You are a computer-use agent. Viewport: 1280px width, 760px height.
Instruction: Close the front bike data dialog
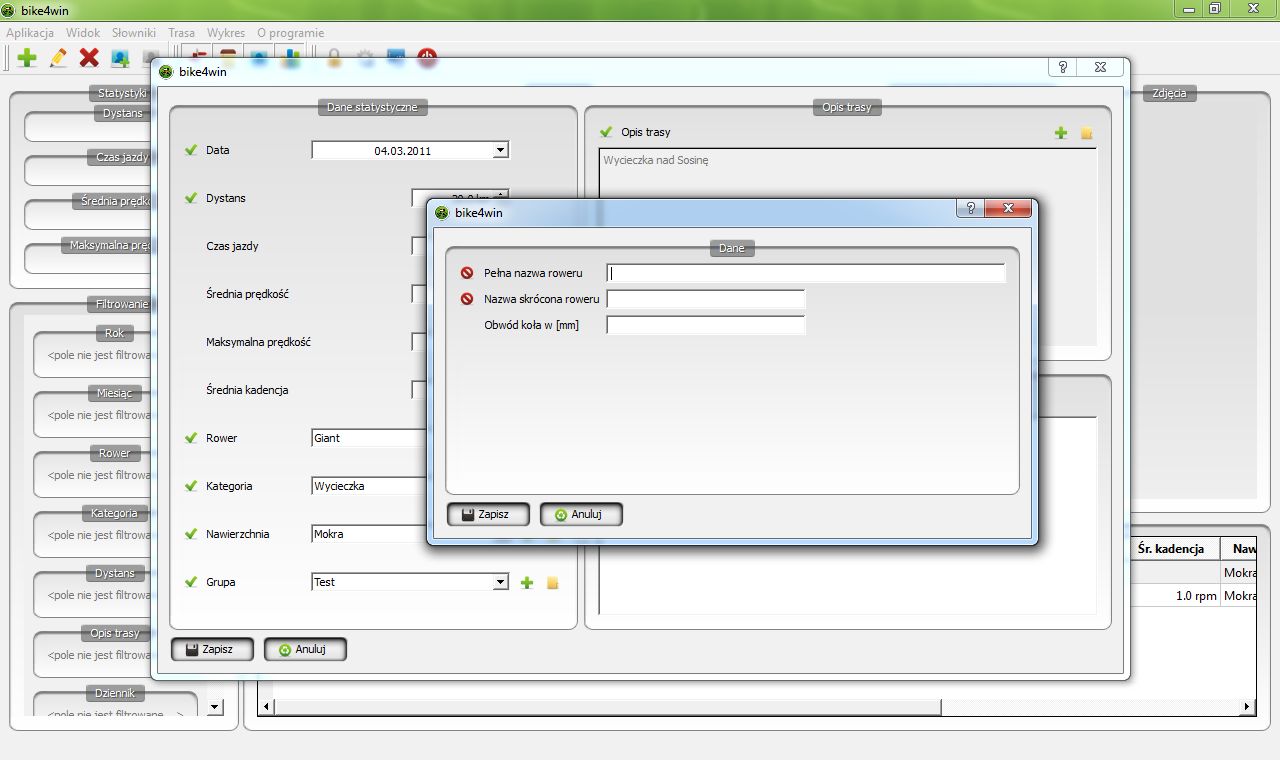click(1008, 208)
